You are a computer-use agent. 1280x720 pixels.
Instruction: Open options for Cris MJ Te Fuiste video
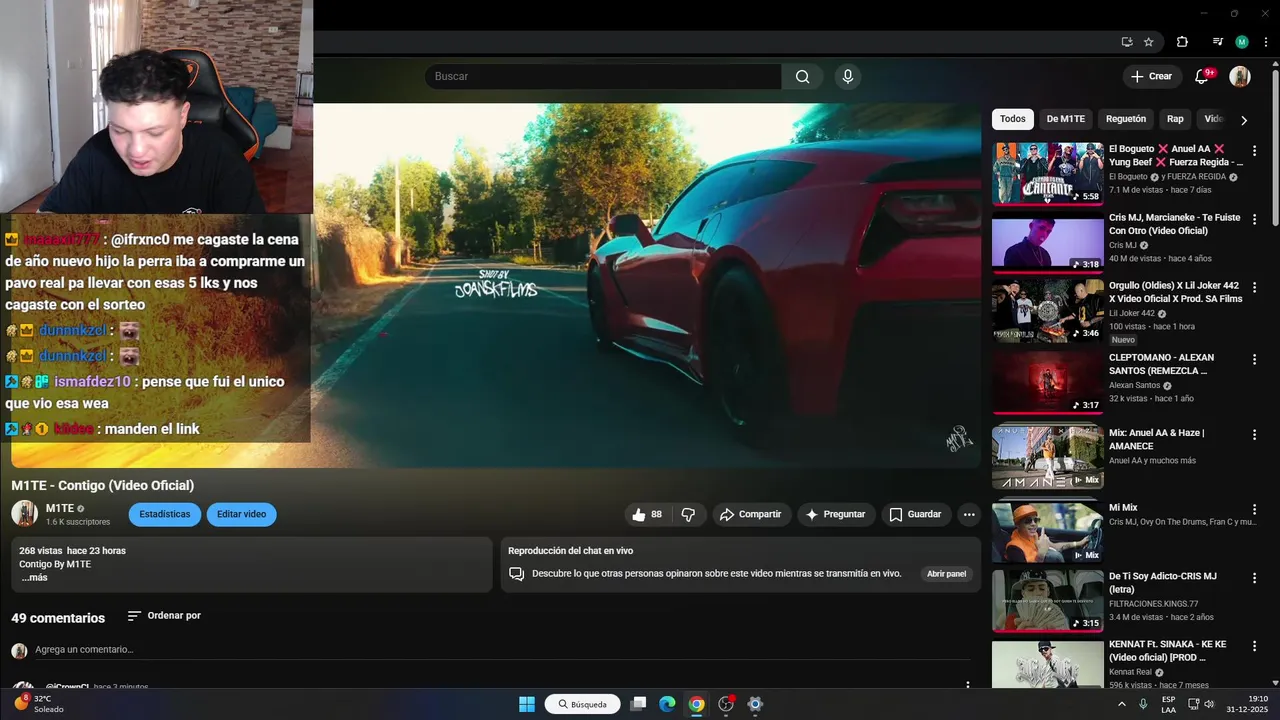click(1254, 219)
